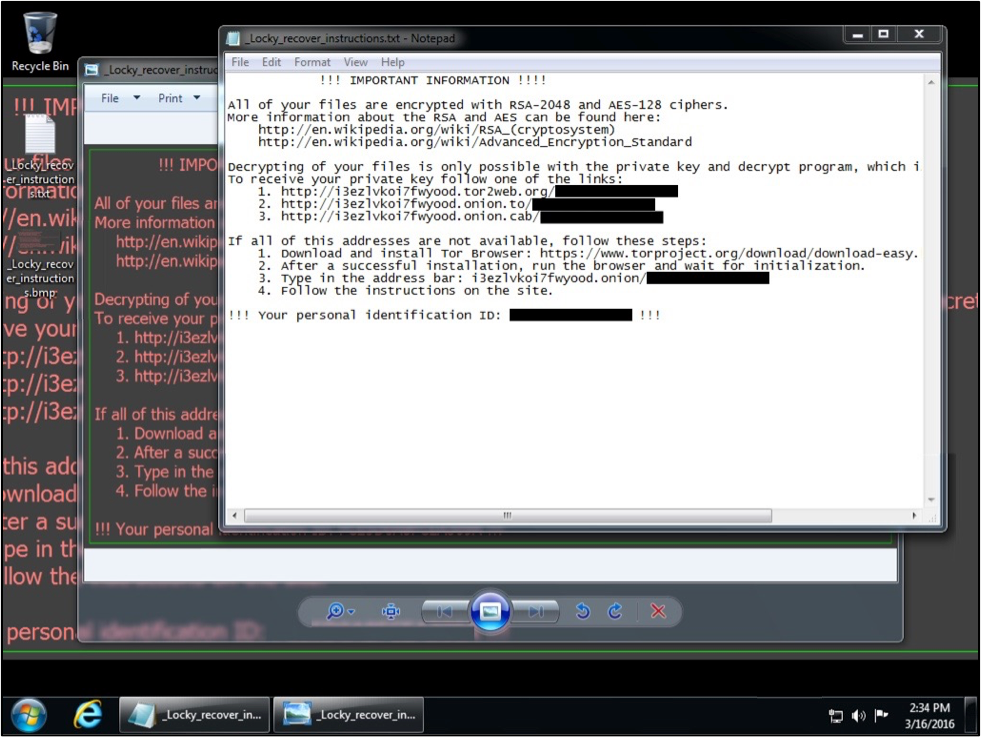
Task: Click the Notepad horizontal scrollbar thumb
Action: coord(507,516)
